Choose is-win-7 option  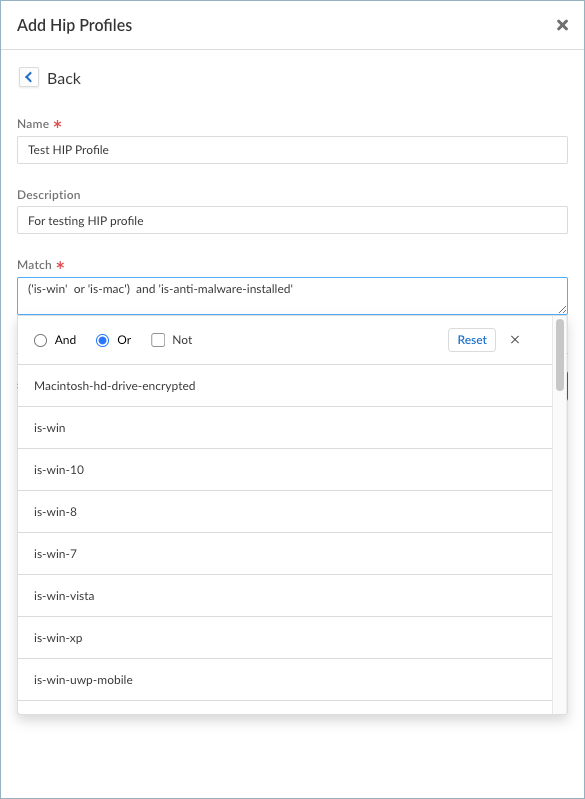pyautogui.click(x=285, y=554)
